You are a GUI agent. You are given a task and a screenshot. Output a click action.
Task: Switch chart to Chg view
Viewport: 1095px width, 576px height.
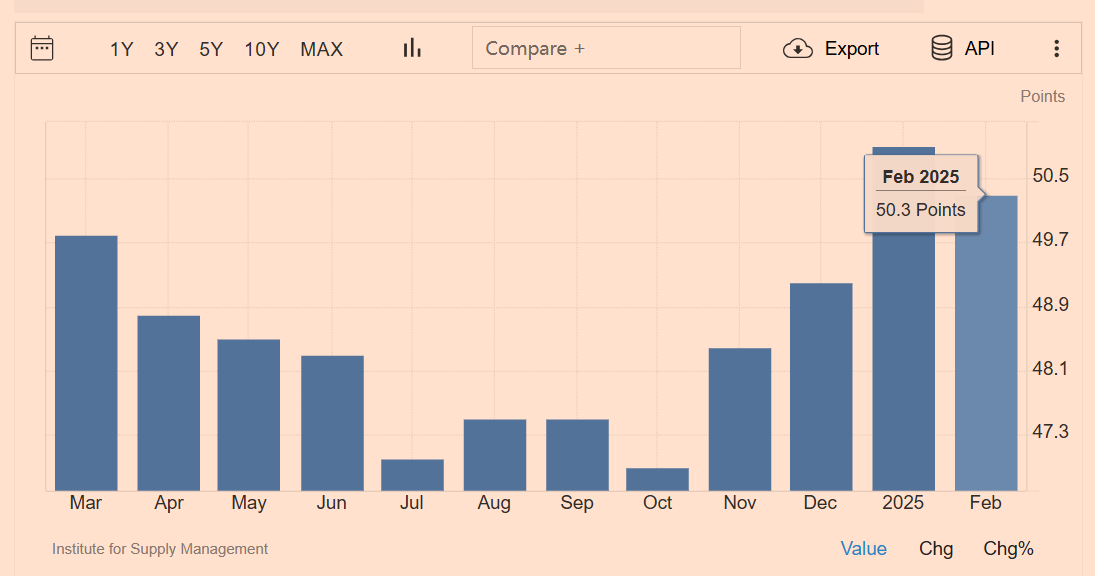coord(936,548)
